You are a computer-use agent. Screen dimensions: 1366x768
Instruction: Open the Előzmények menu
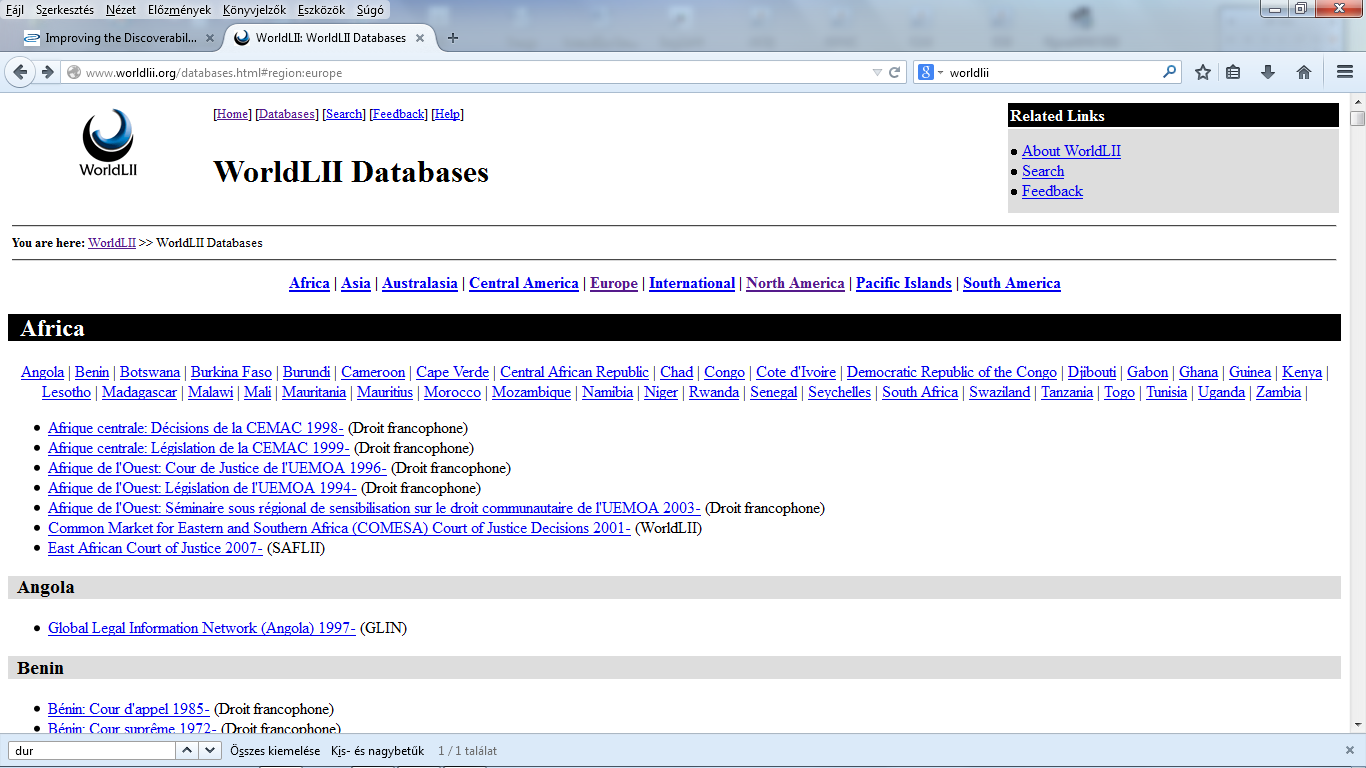179,10
